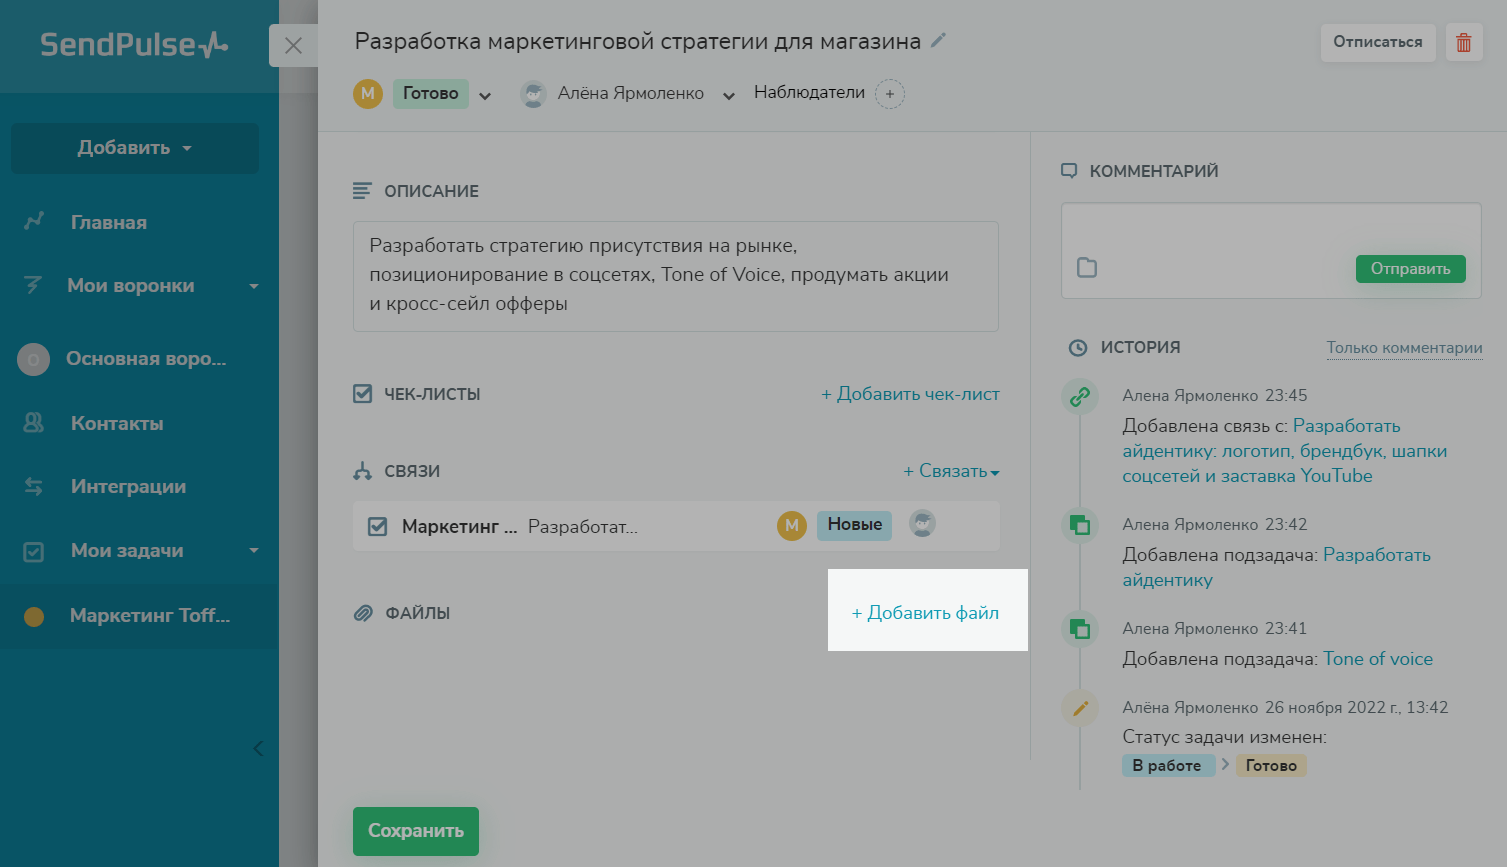Expand the Готово status dropdown
The image size is (1507, 867).
[x=485, y=96]
